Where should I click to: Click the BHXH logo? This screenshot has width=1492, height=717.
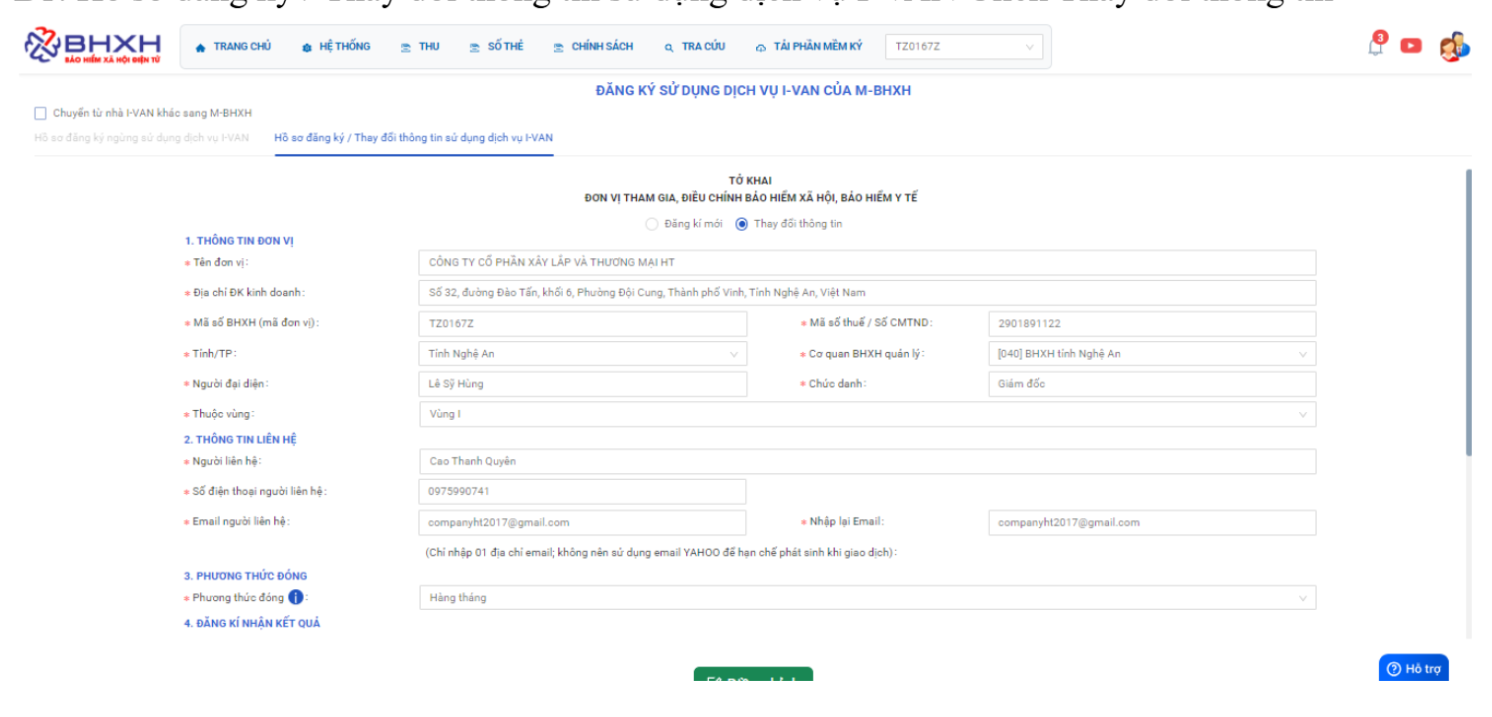tap(92, 47)
